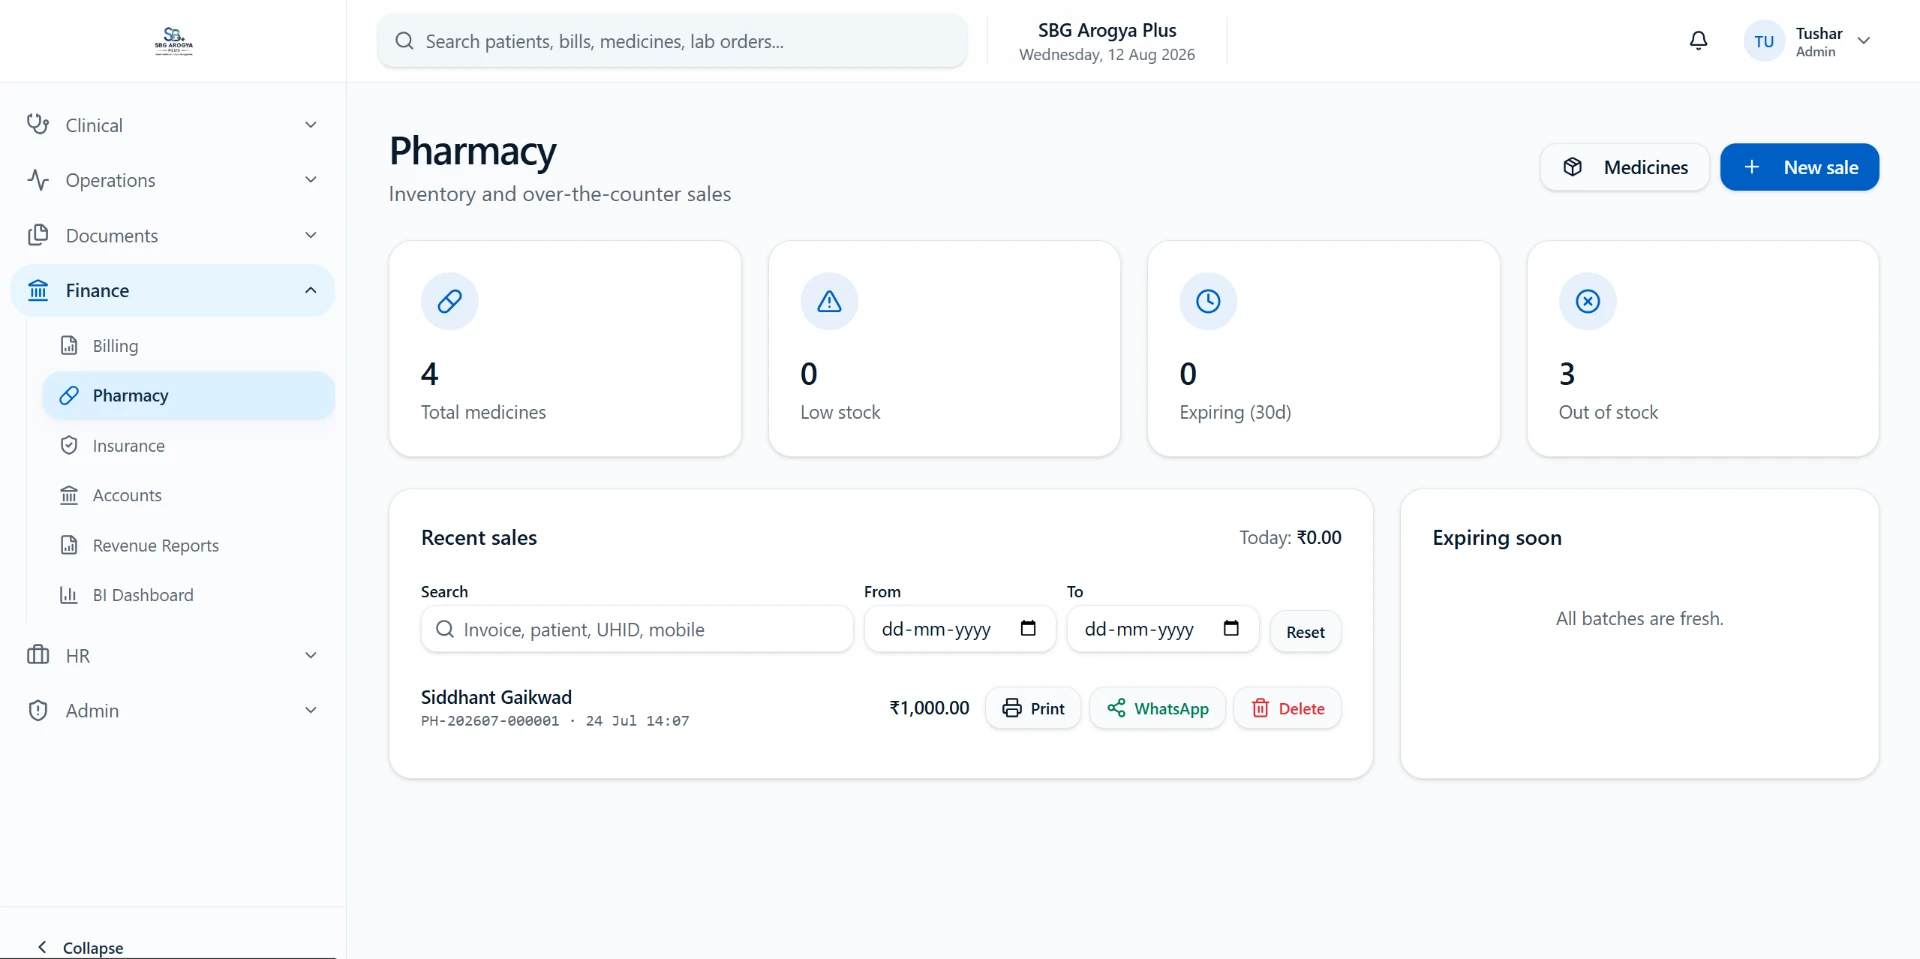
Task: Open the user menu chevron beside Tushar
Action: pos(1864,41)
